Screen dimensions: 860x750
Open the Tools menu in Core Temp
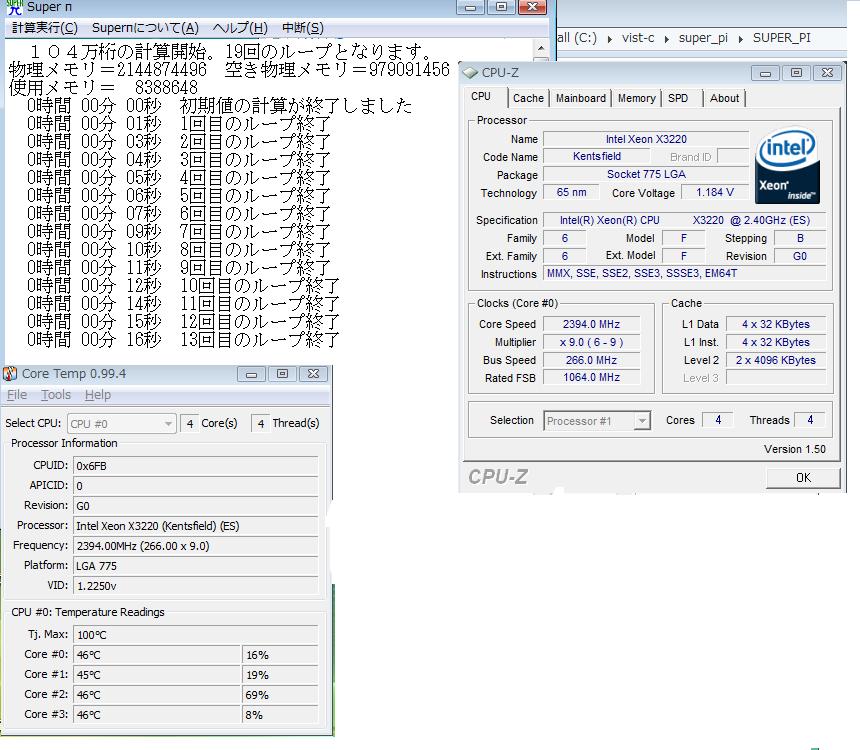56,395
